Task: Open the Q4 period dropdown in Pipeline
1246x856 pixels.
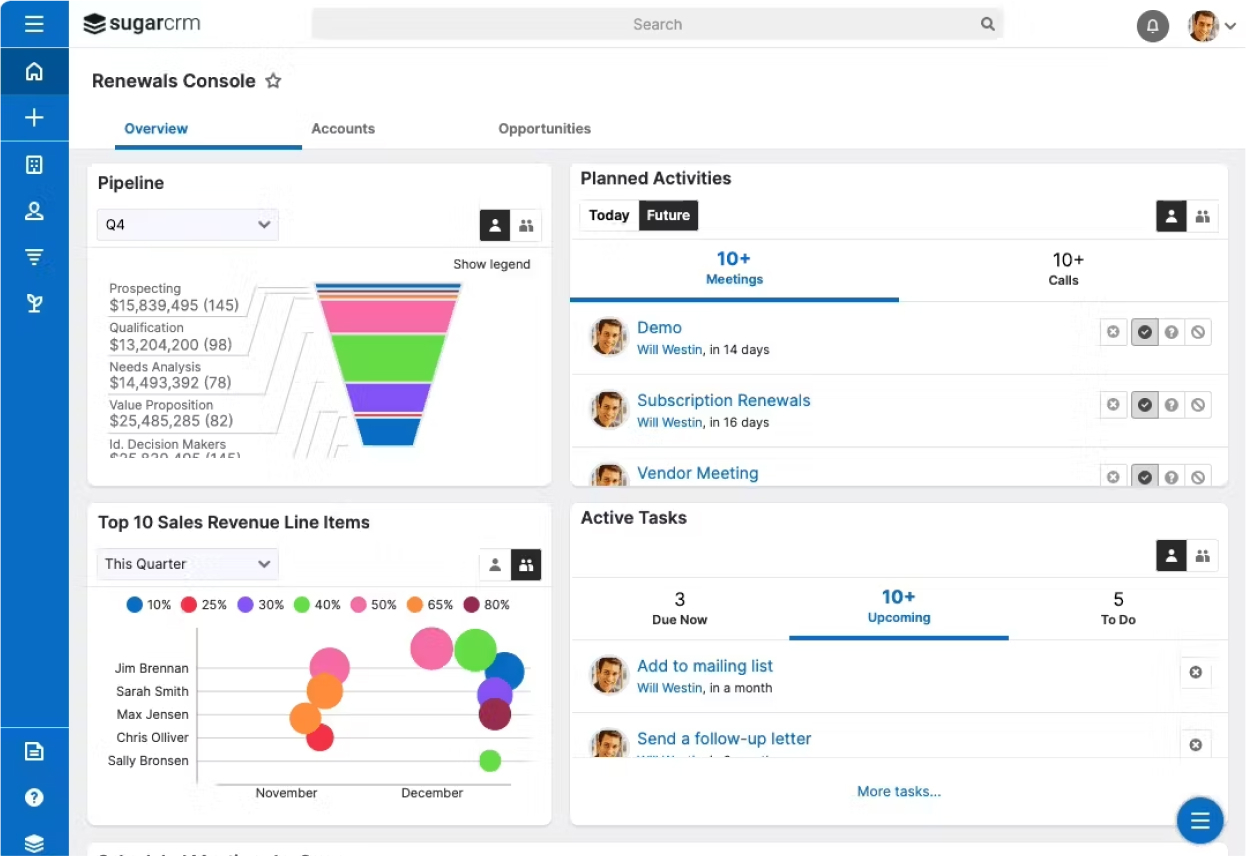Action: [x=187, y=225]
